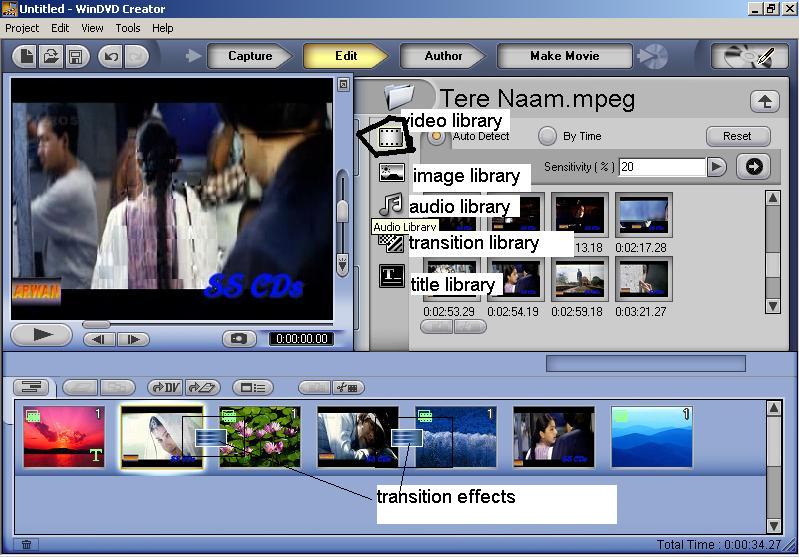The height and width of the screenshot is (557, 799).
Task: Click the scissors split clip button
Action: click(x=348, y=388)
